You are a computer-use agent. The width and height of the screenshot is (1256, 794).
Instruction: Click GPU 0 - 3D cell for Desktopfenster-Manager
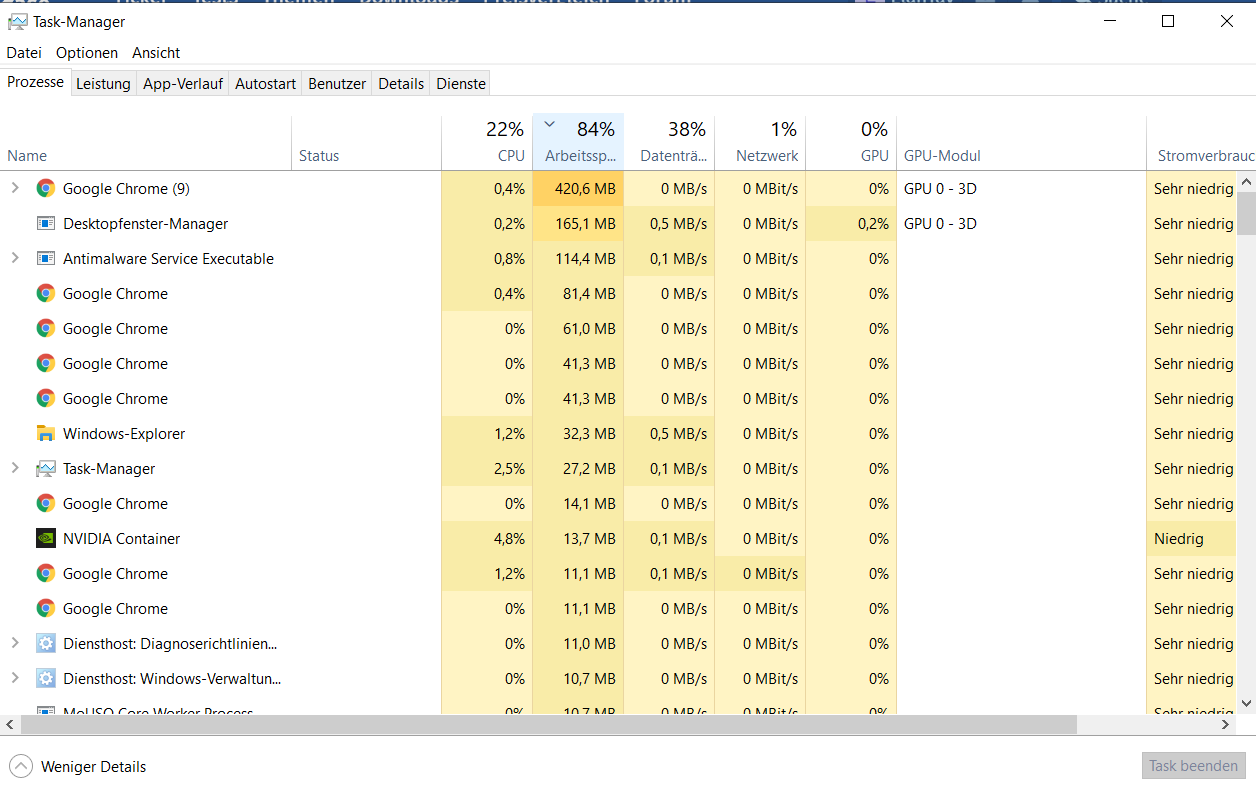1021,223
